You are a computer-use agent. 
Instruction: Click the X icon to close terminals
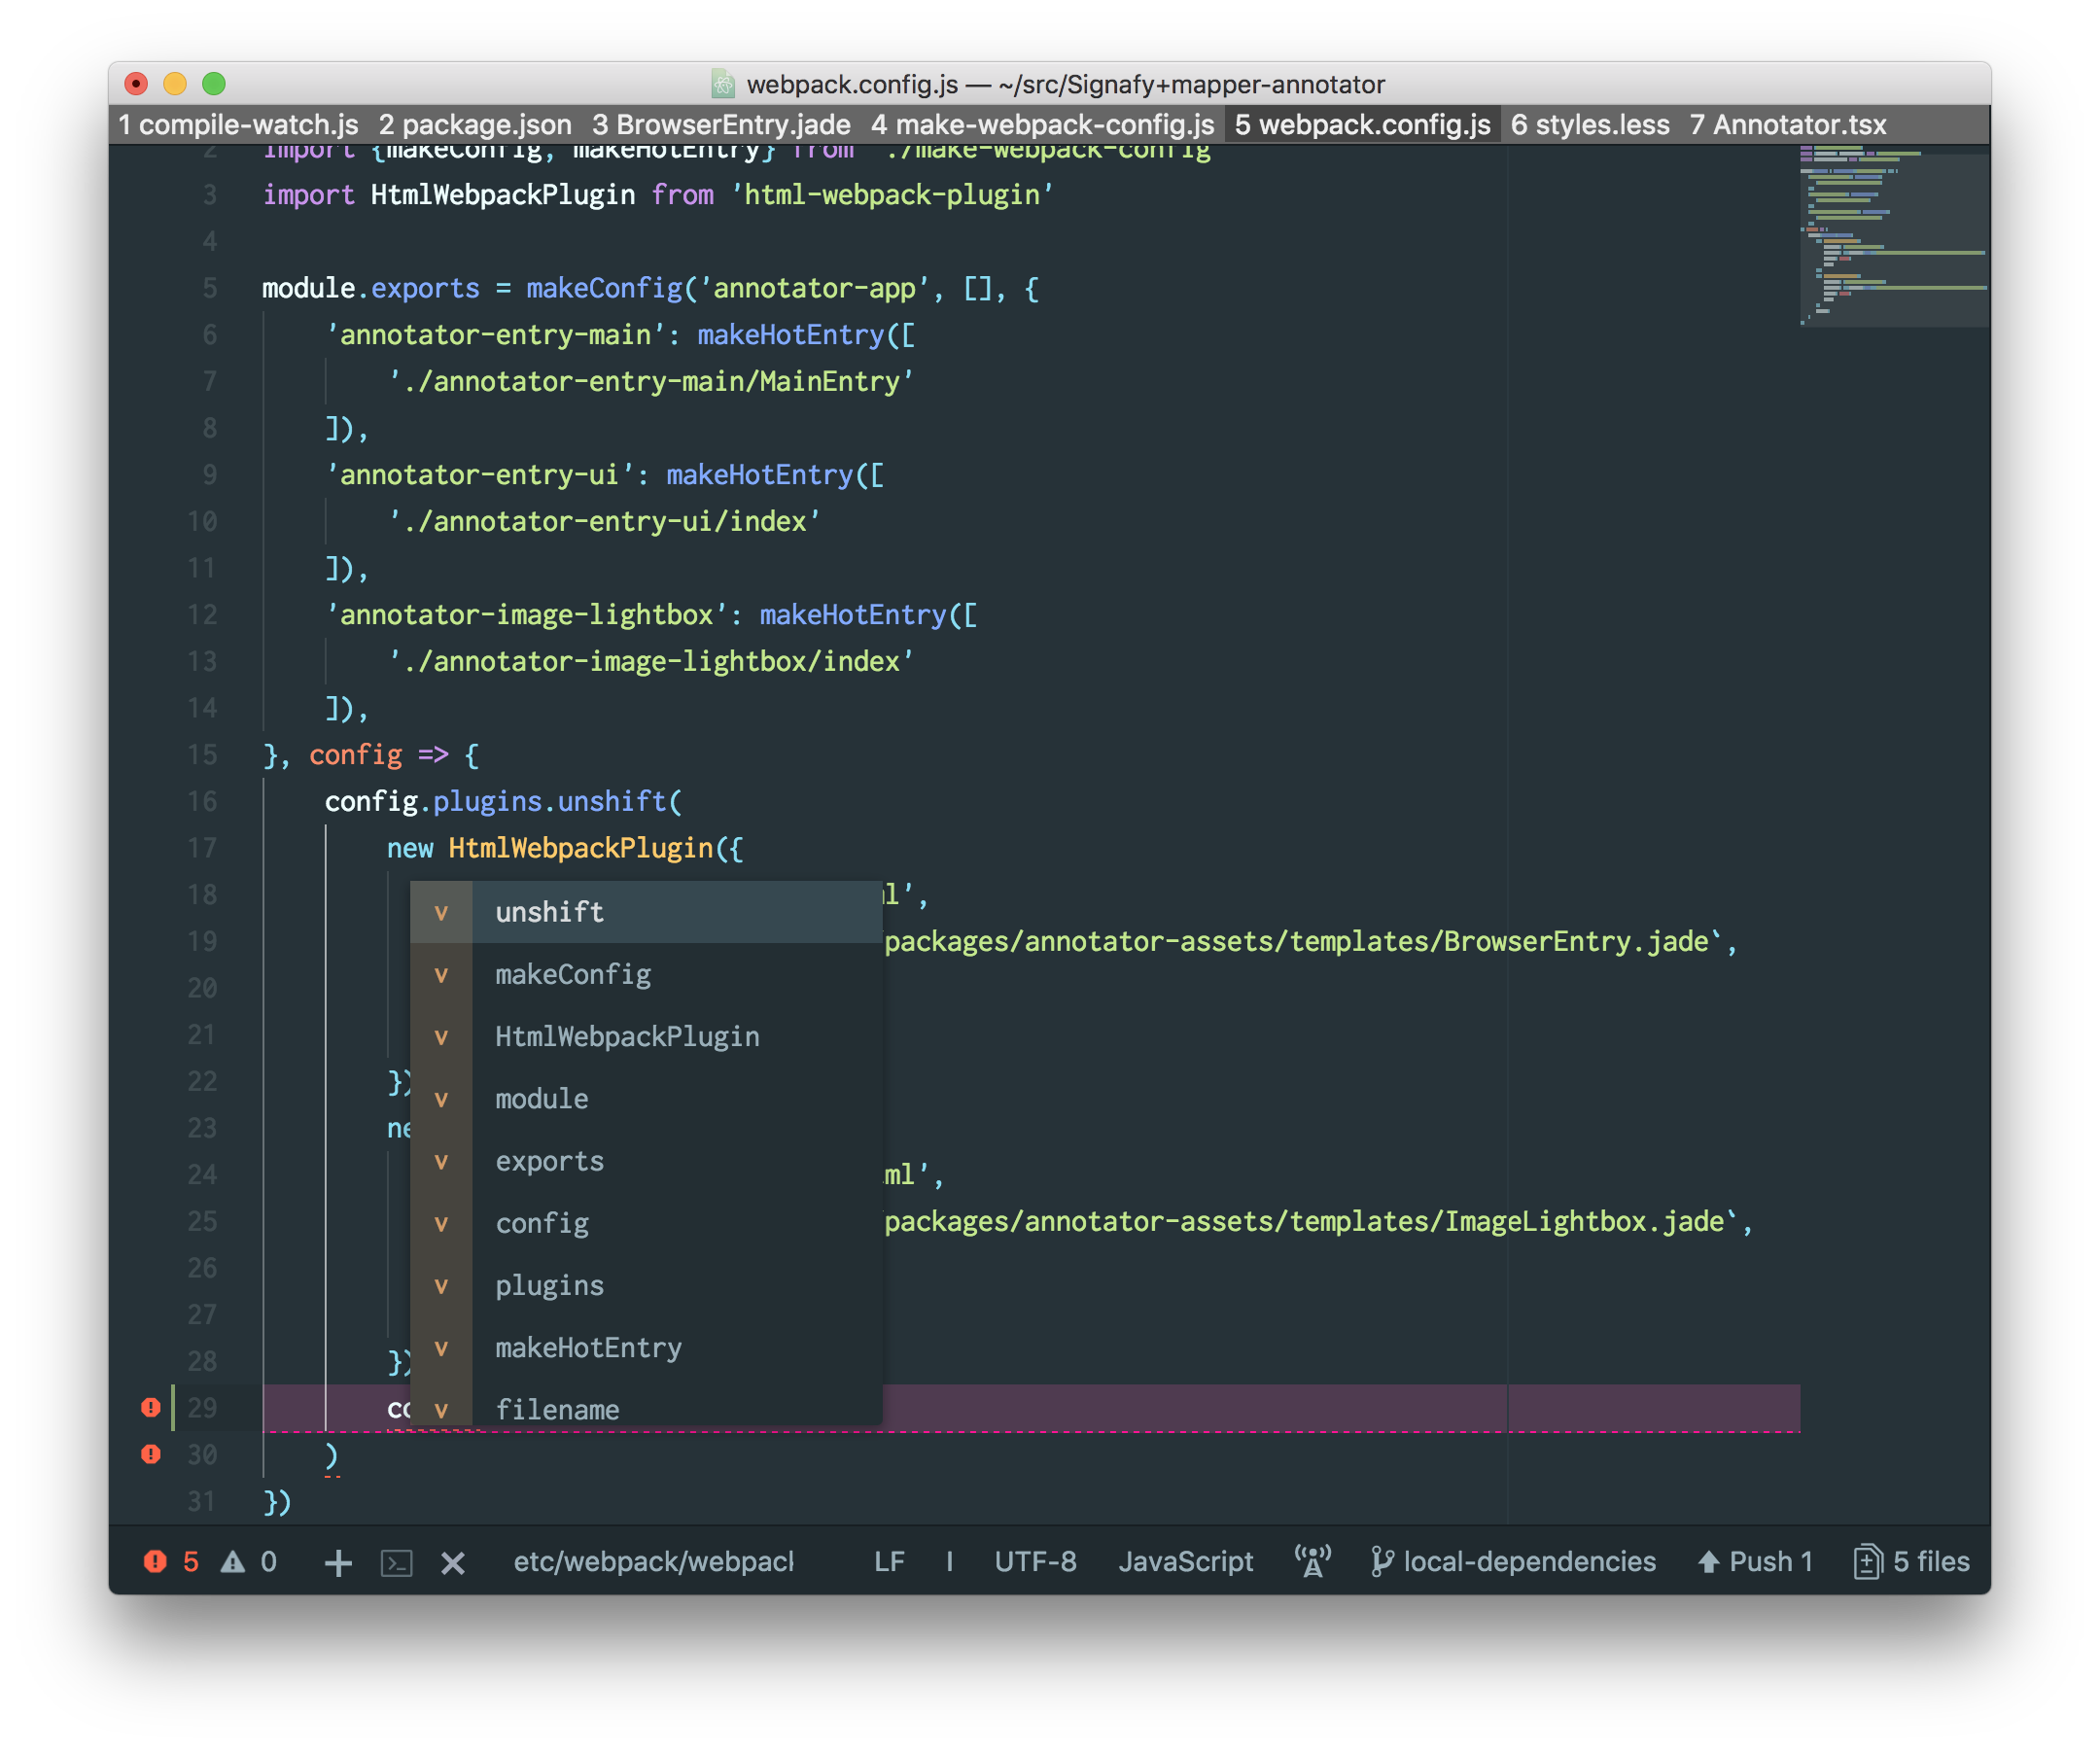[453, 1562]
